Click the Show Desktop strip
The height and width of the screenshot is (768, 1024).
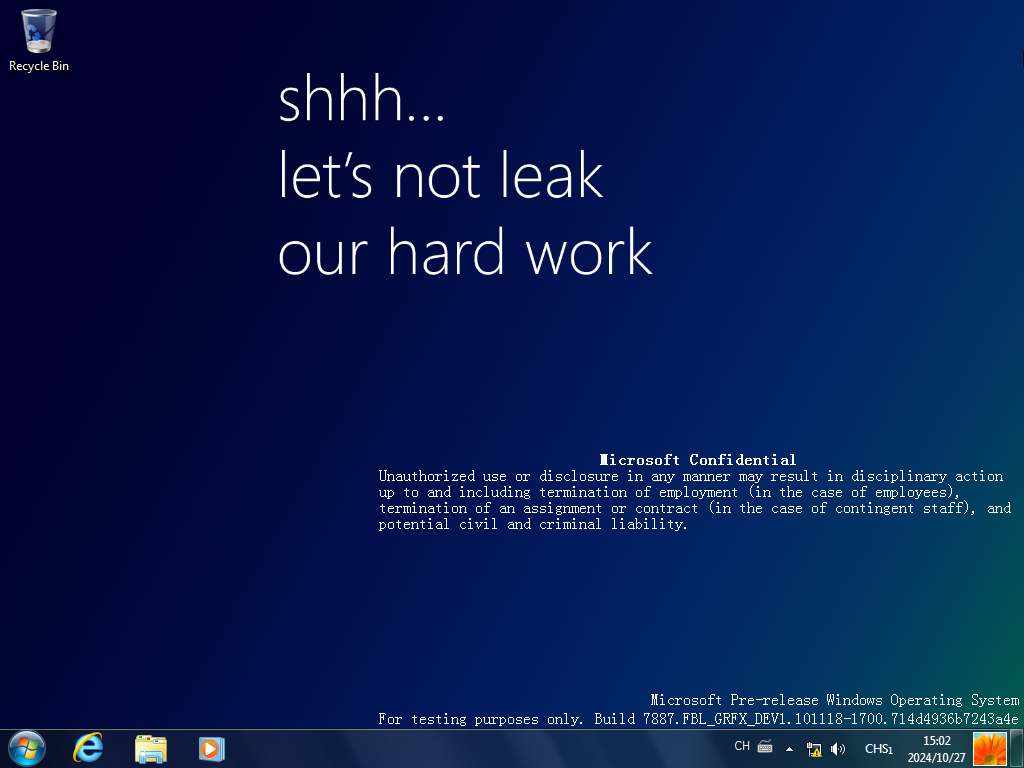pyautogui.click(x=1017, y=749)
